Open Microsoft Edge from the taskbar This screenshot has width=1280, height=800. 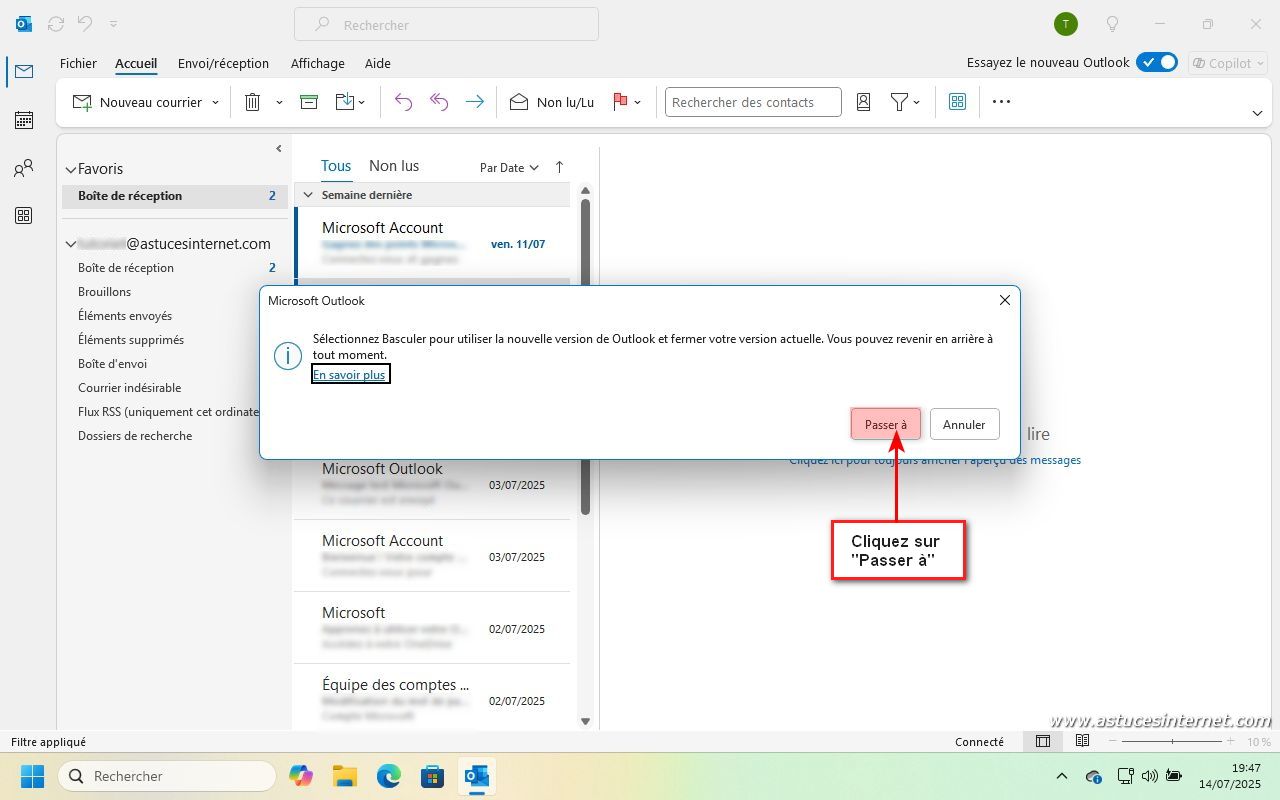(x=389, y=776)
